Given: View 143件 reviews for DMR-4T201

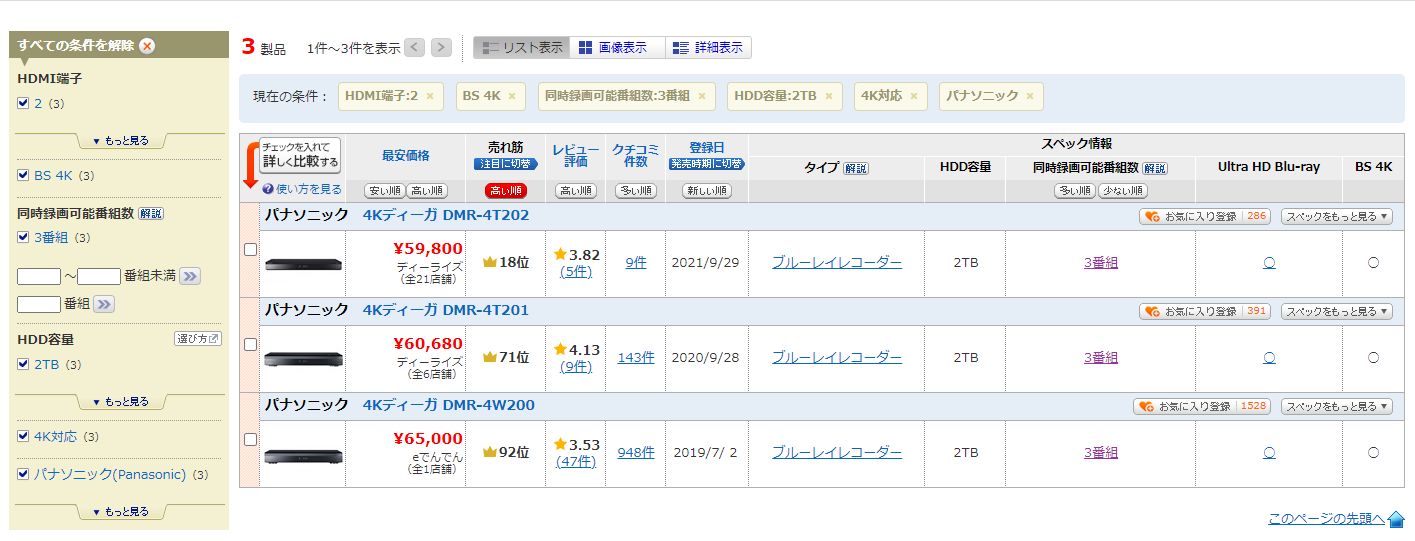Looking at the screenshot, I should 636,357.
